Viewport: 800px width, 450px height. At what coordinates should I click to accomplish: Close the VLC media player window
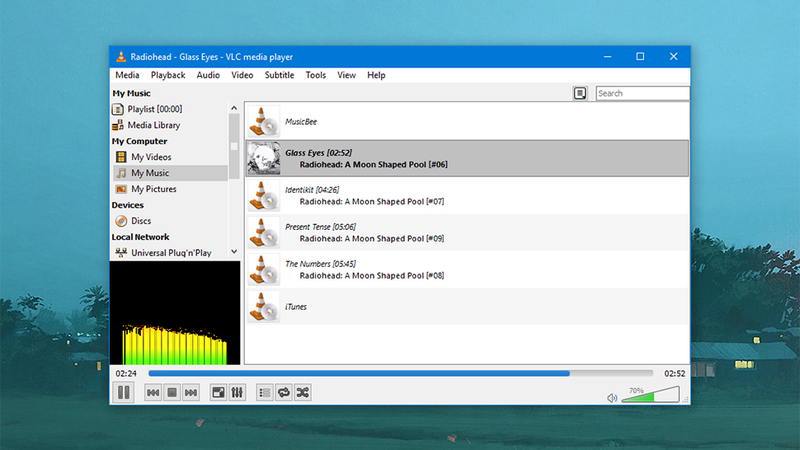[x=673, y=57]
